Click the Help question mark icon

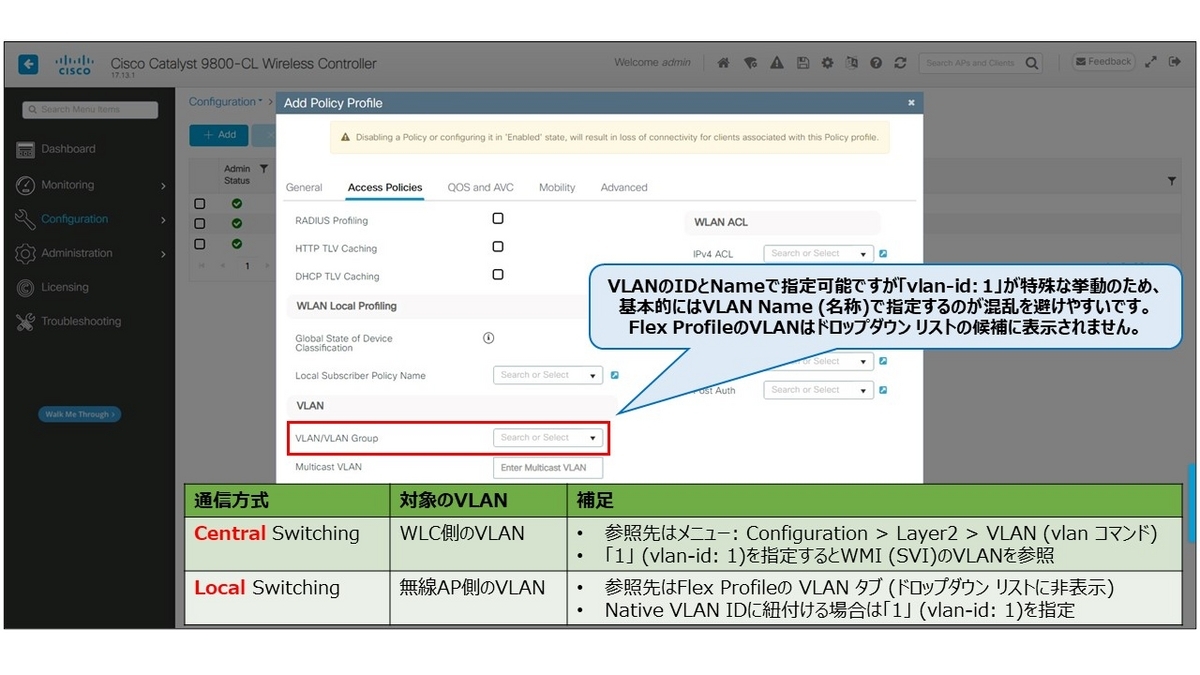tap(875, 62)
